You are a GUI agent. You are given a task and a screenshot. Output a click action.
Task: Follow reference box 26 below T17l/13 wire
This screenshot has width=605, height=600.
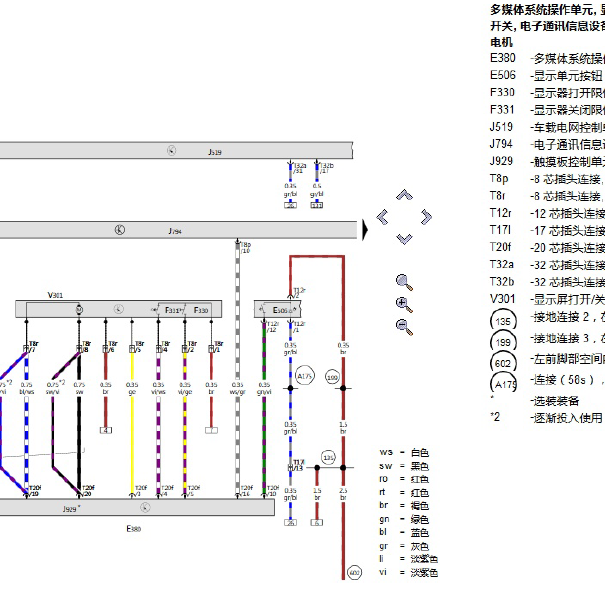(291, 522)
